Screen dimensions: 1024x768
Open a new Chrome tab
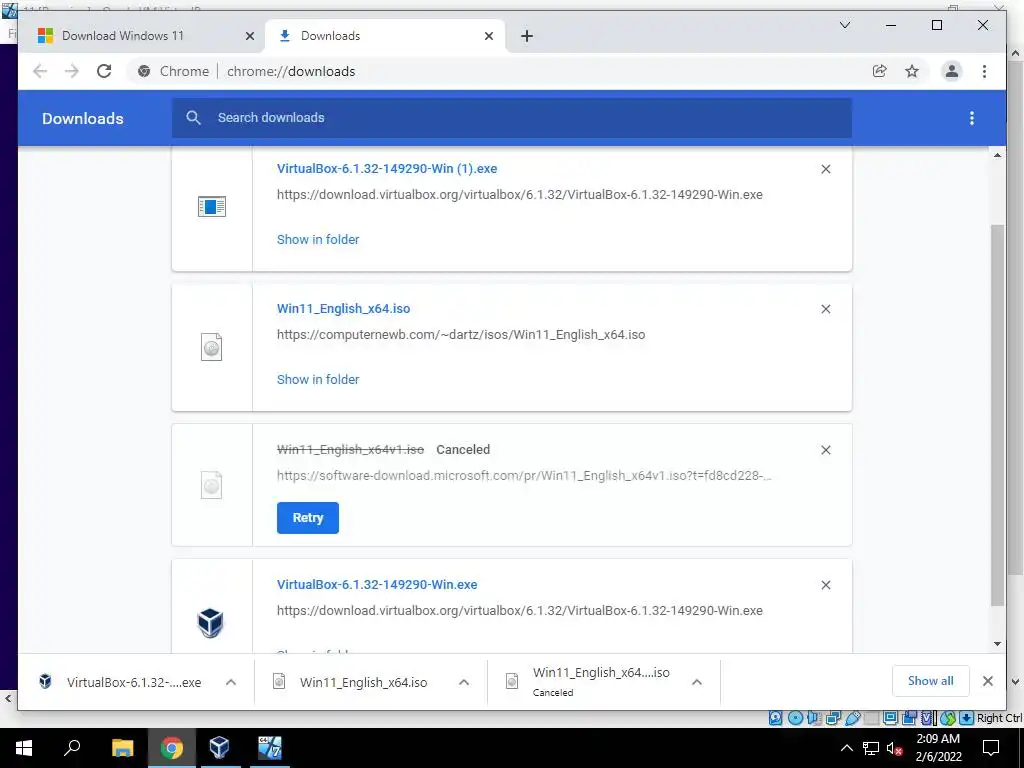pyautogui.click(x=527, y=36)
